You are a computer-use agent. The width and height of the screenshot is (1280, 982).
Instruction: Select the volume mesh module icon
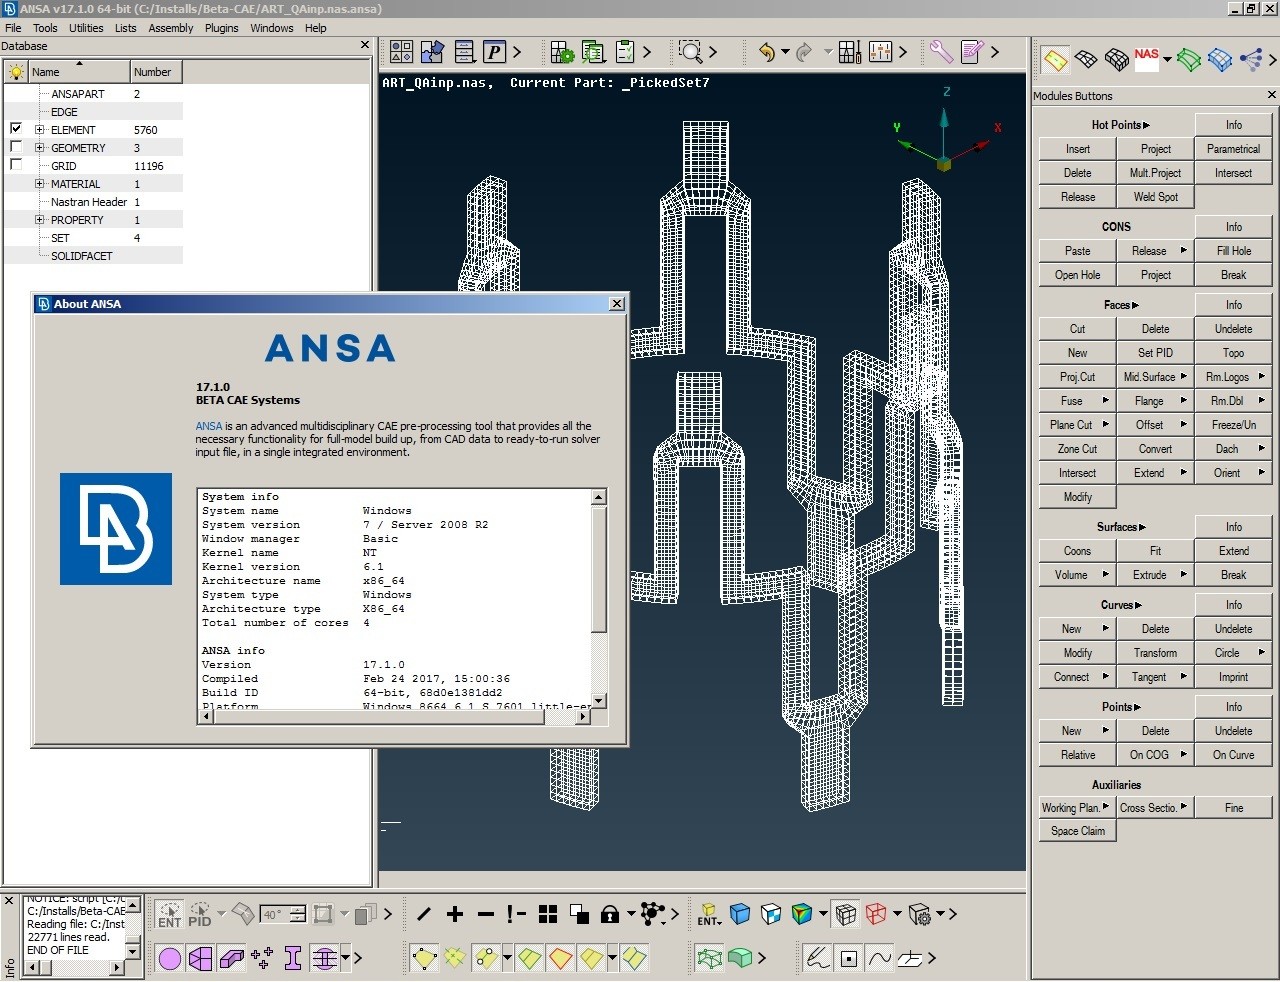[x=1117, y=60]
